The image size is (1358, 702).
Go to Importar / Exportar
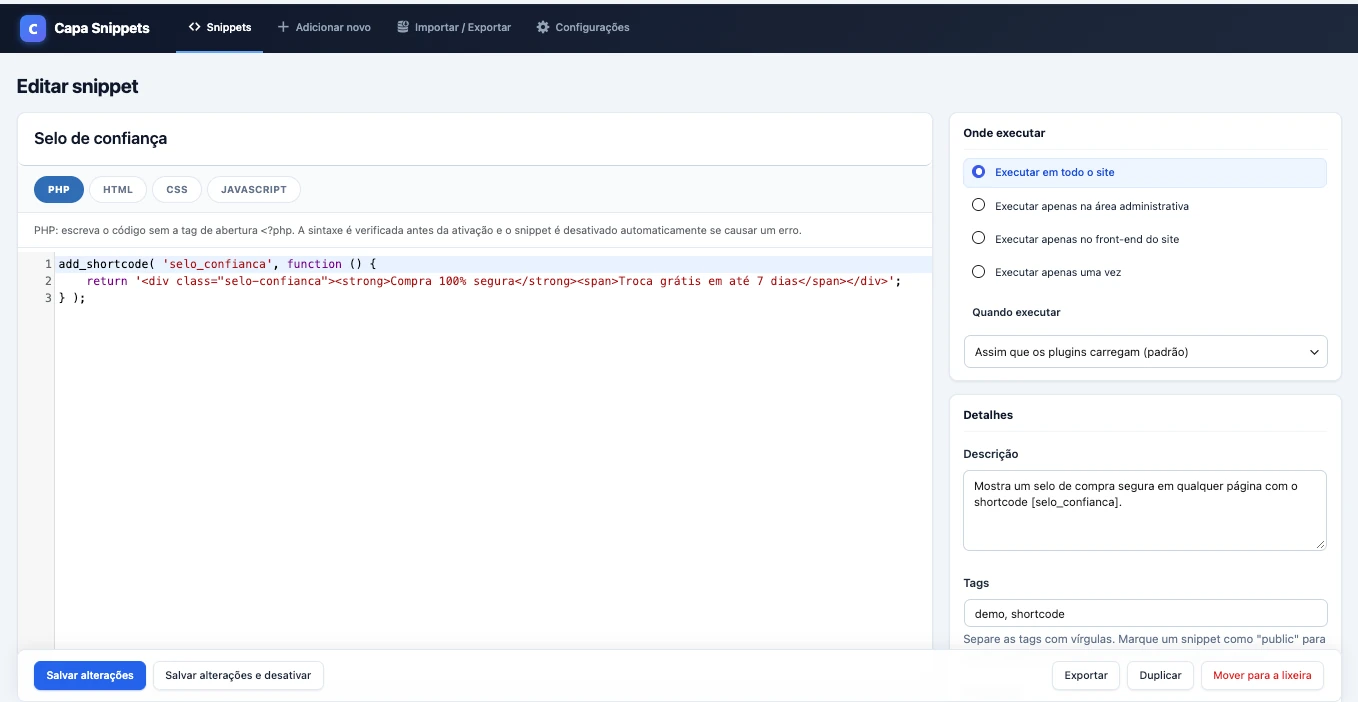tap(454, 27)
